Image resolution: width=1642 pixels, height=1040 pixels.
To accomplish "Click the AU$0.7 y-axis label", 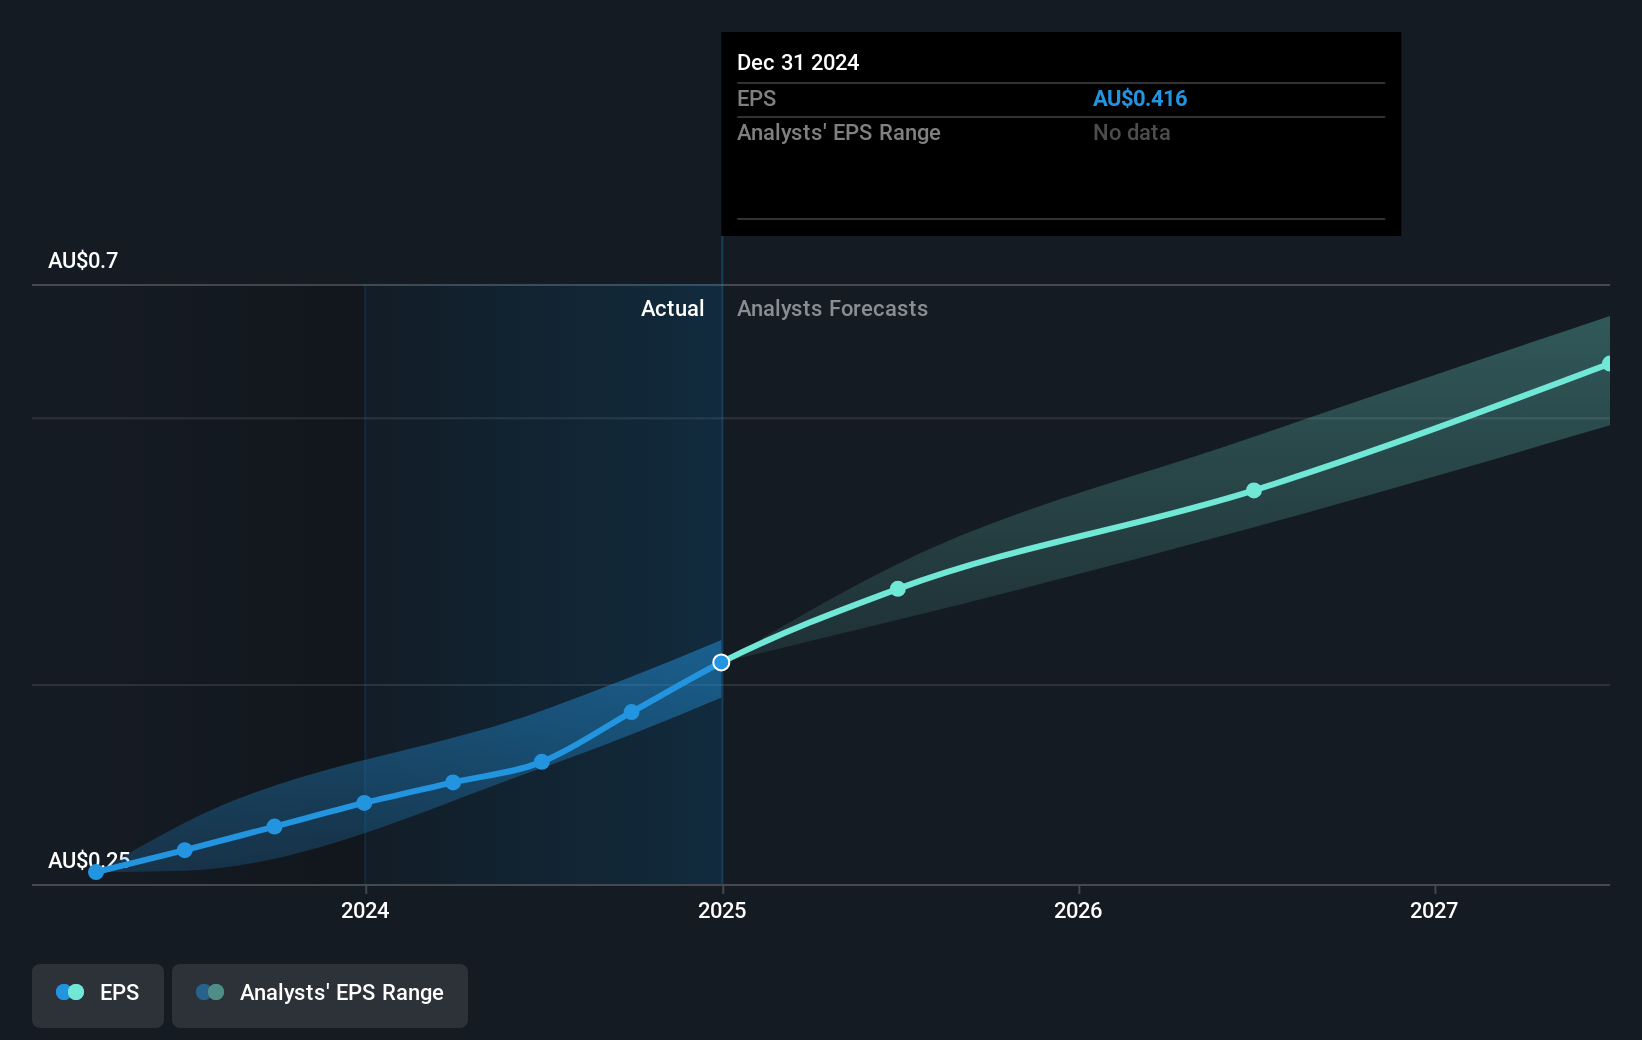I will pyautogui.click(x=83, y=261).
